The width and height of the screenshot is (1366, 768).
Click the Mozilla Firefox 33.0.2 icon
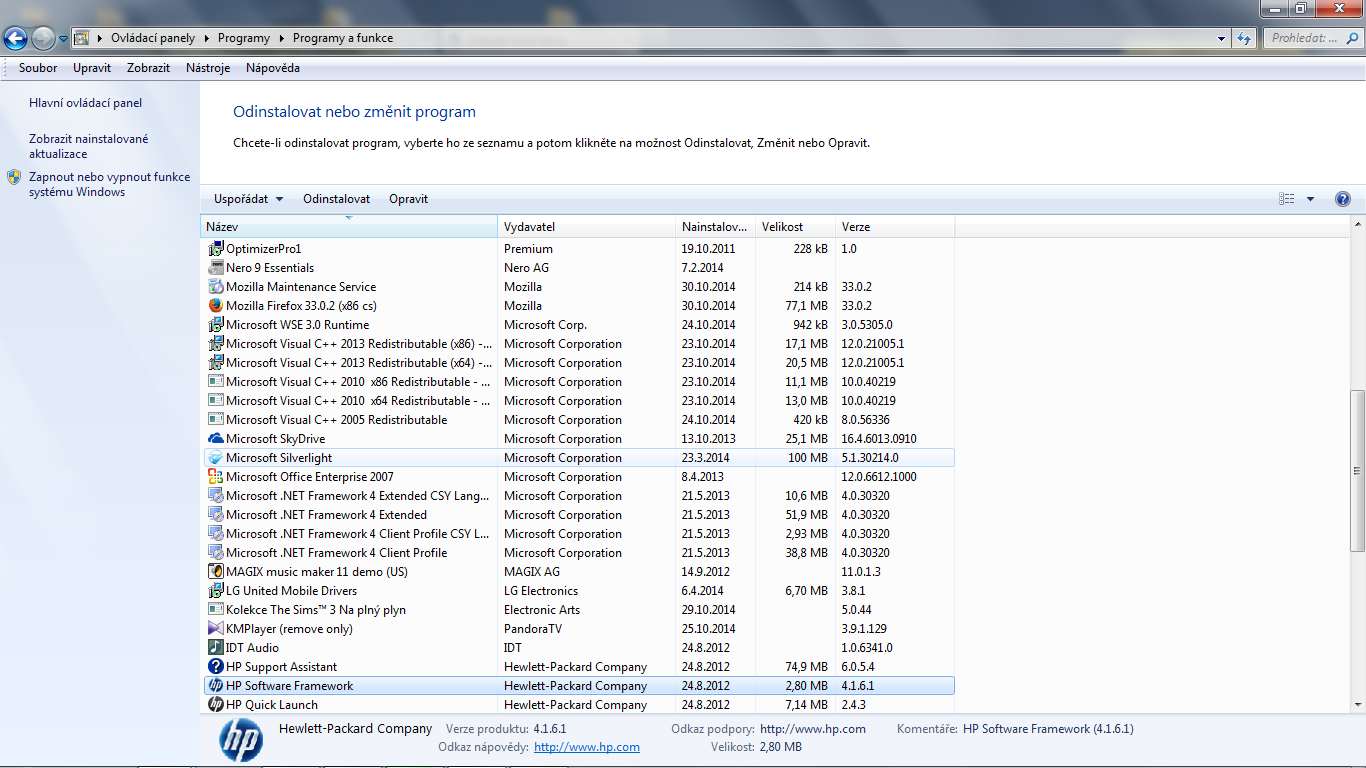pos(216,306)
